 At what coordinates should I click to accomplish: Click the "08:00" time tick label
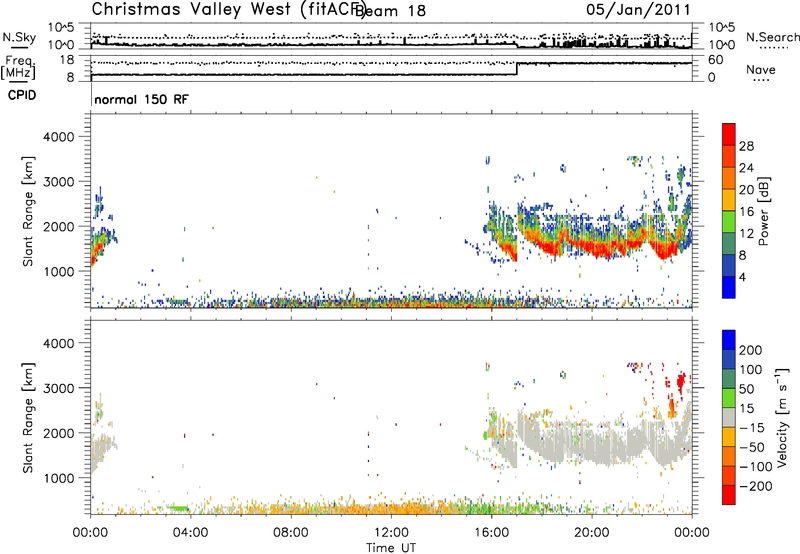point(291,533)
